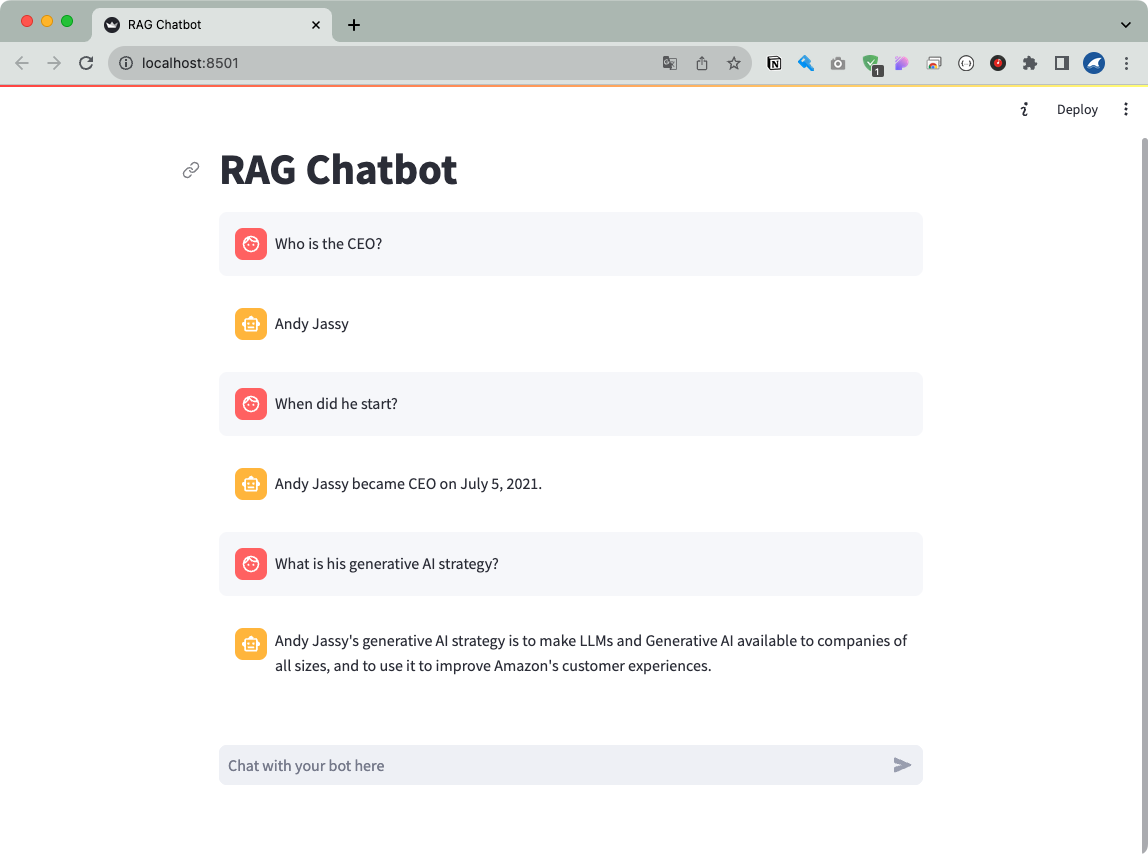Expand the tab search dropdown arrow
This screenshot has height=855, width=1148.
click(x=1125, y=25)
